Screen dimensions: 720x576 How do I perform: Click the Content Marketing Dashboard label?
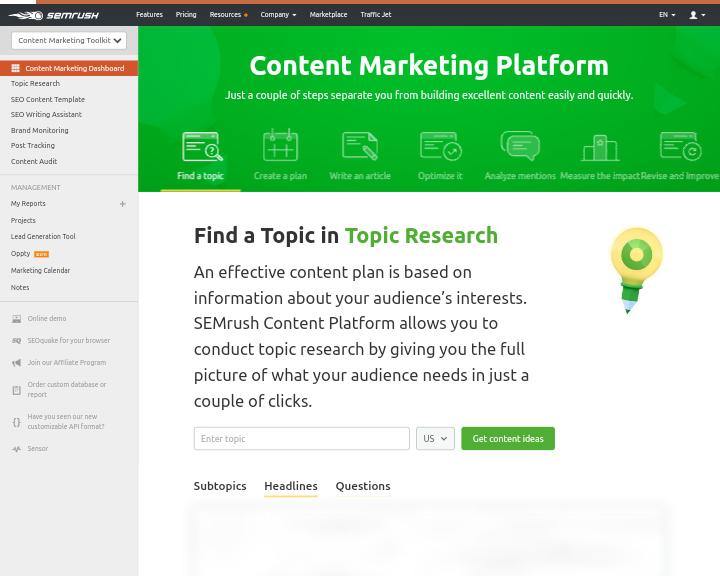tap(75, 68)
